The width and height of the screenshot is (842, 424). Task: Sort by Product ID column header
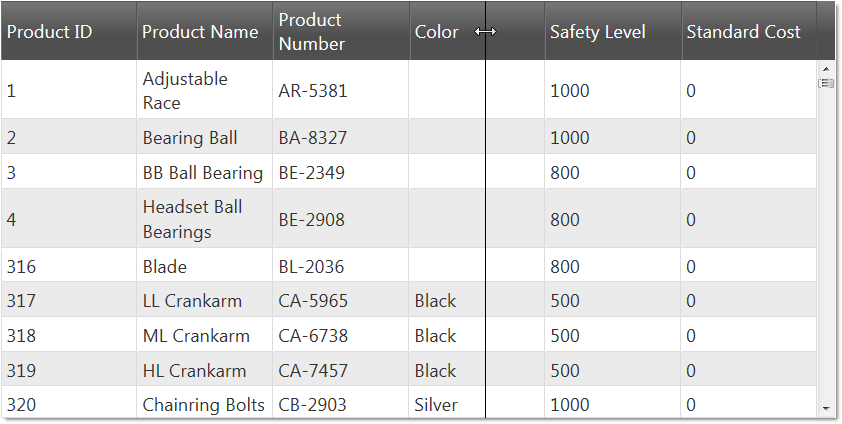[49, 32]
